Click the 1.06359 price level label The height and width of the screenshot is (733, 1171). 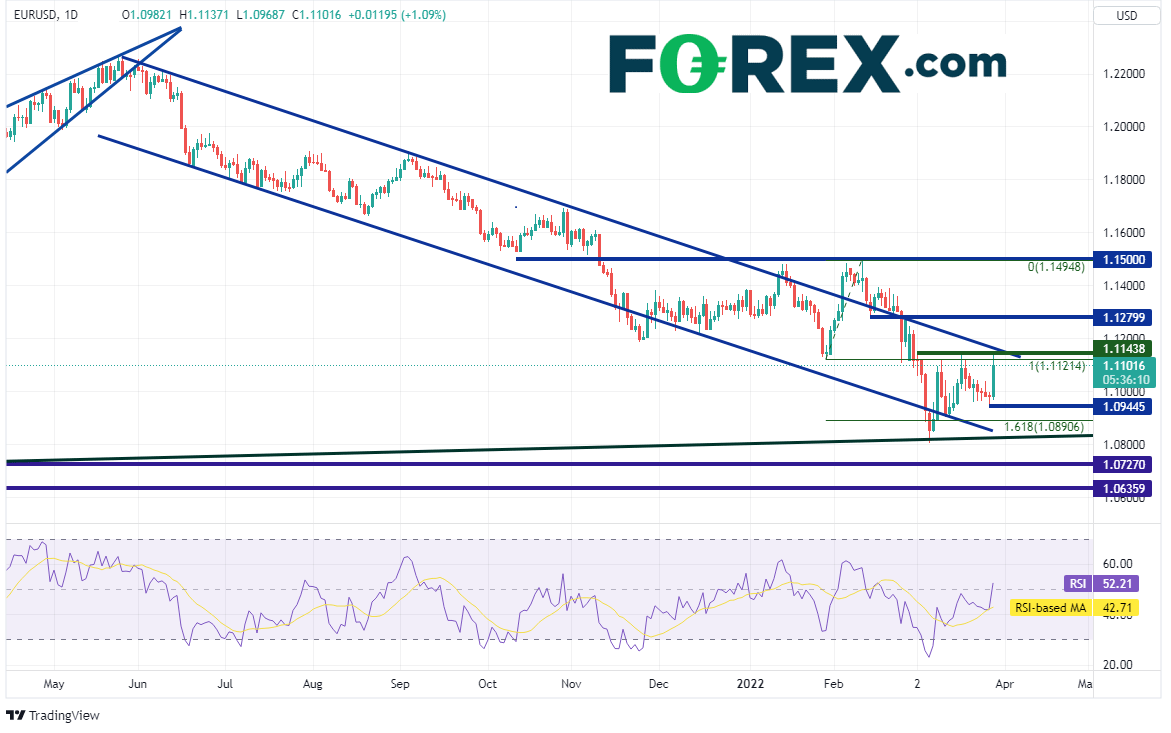tap(1127, 489)
